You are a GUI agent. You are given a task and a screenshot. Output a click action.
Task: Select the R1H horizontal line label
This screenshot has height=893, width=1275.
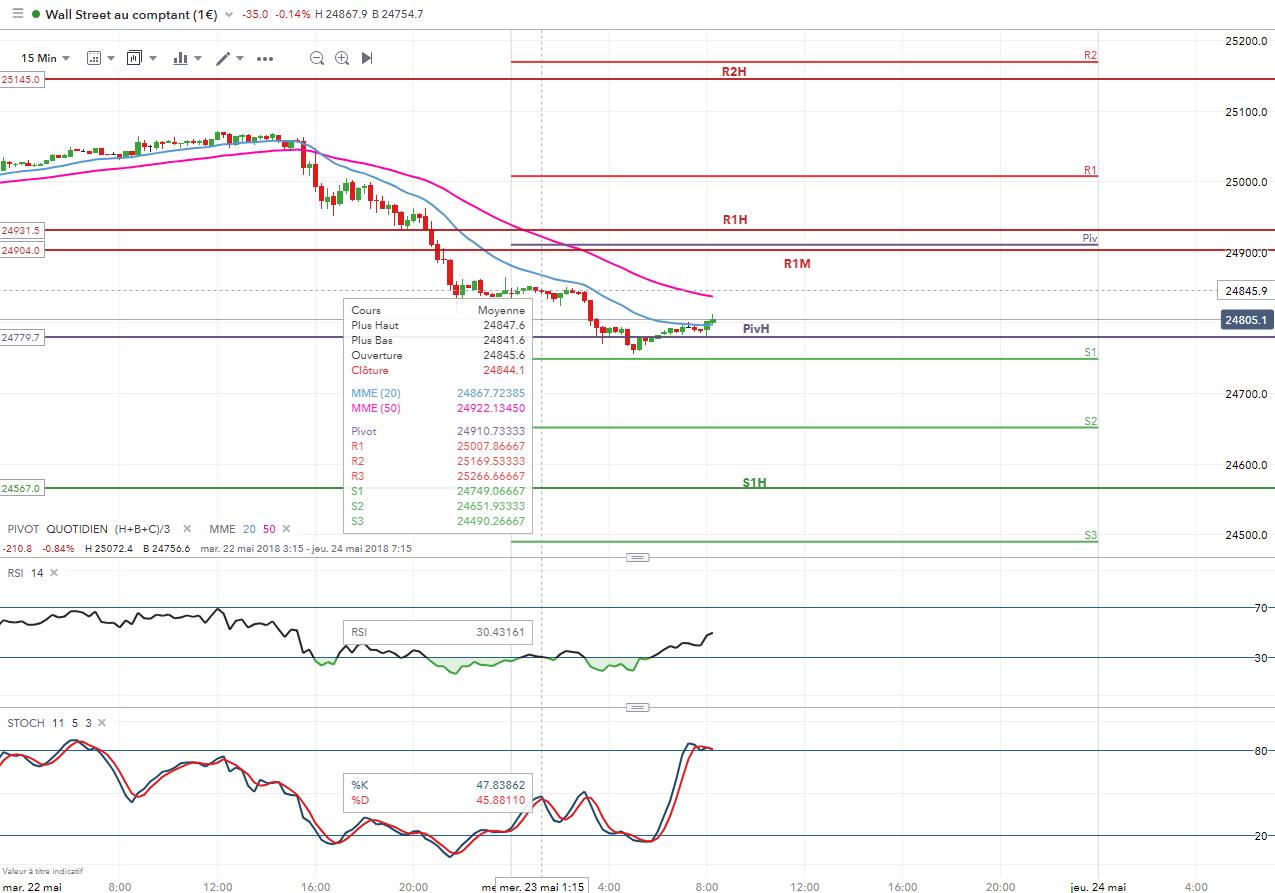[x=735, y=219]
